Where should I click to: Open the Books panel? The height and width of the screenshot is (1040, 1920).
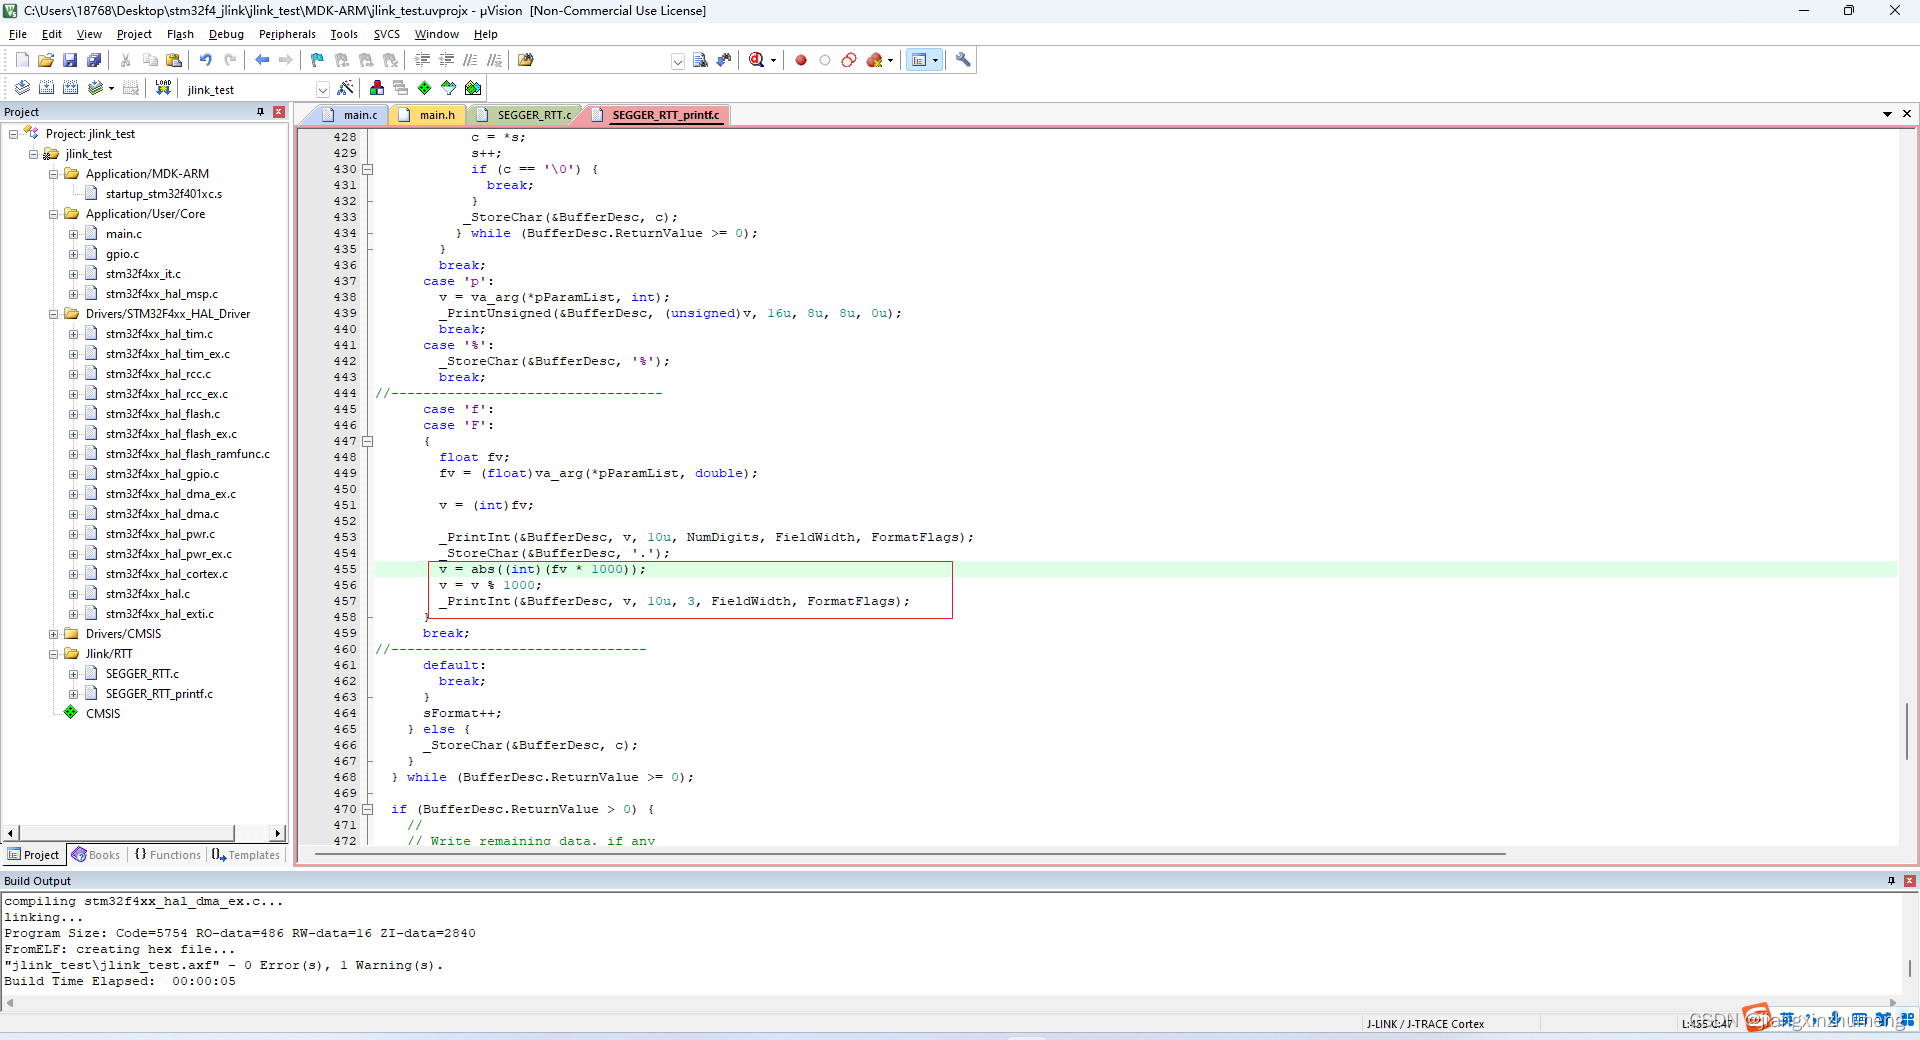pos(96,855)
